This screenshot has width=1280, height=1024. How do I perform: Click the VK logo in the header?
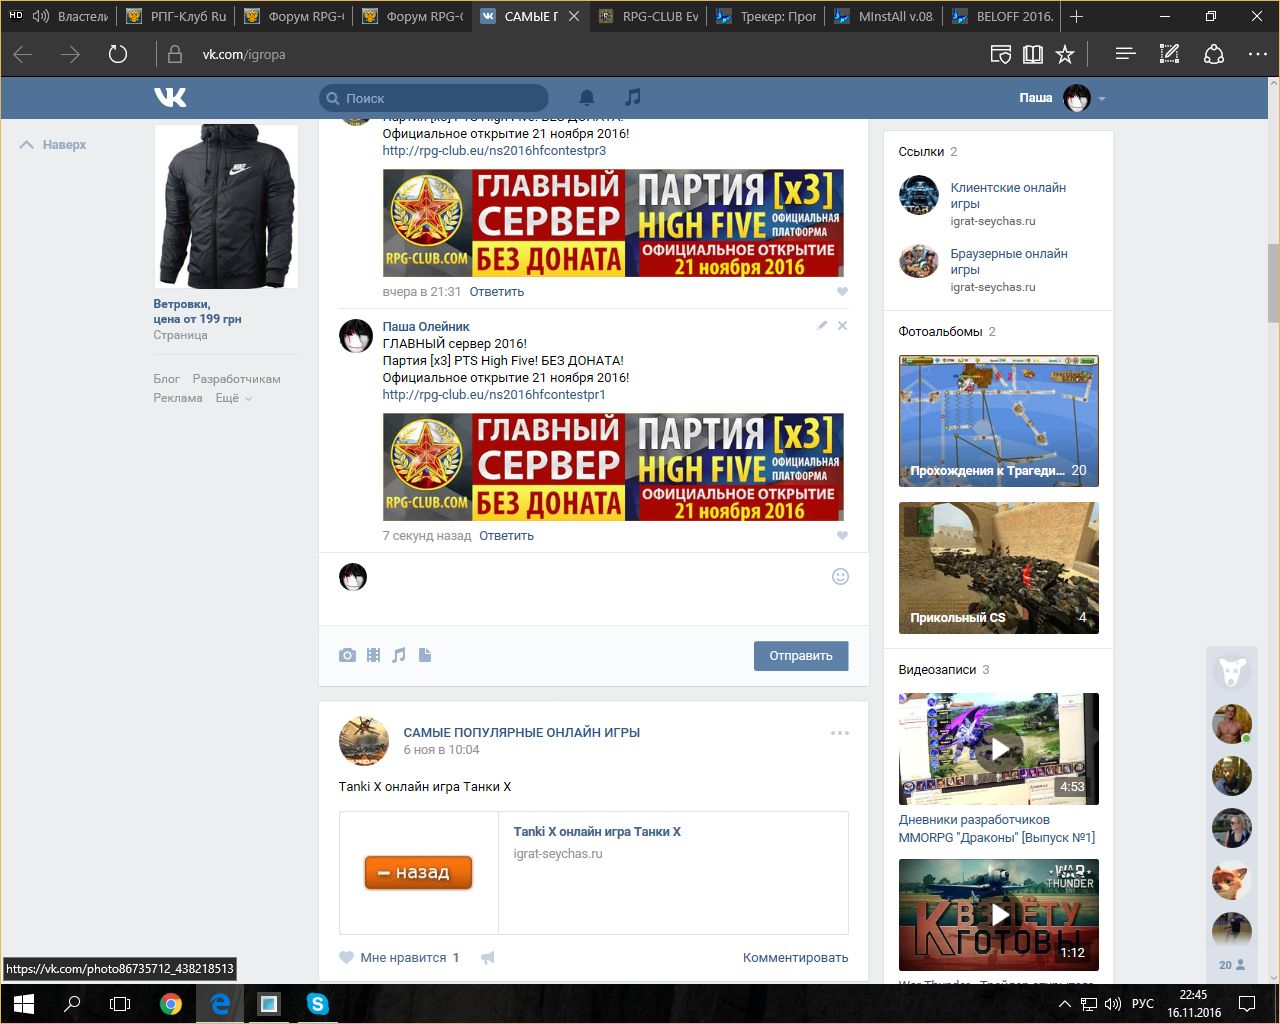pyautogui.click(x=170, y=97)
